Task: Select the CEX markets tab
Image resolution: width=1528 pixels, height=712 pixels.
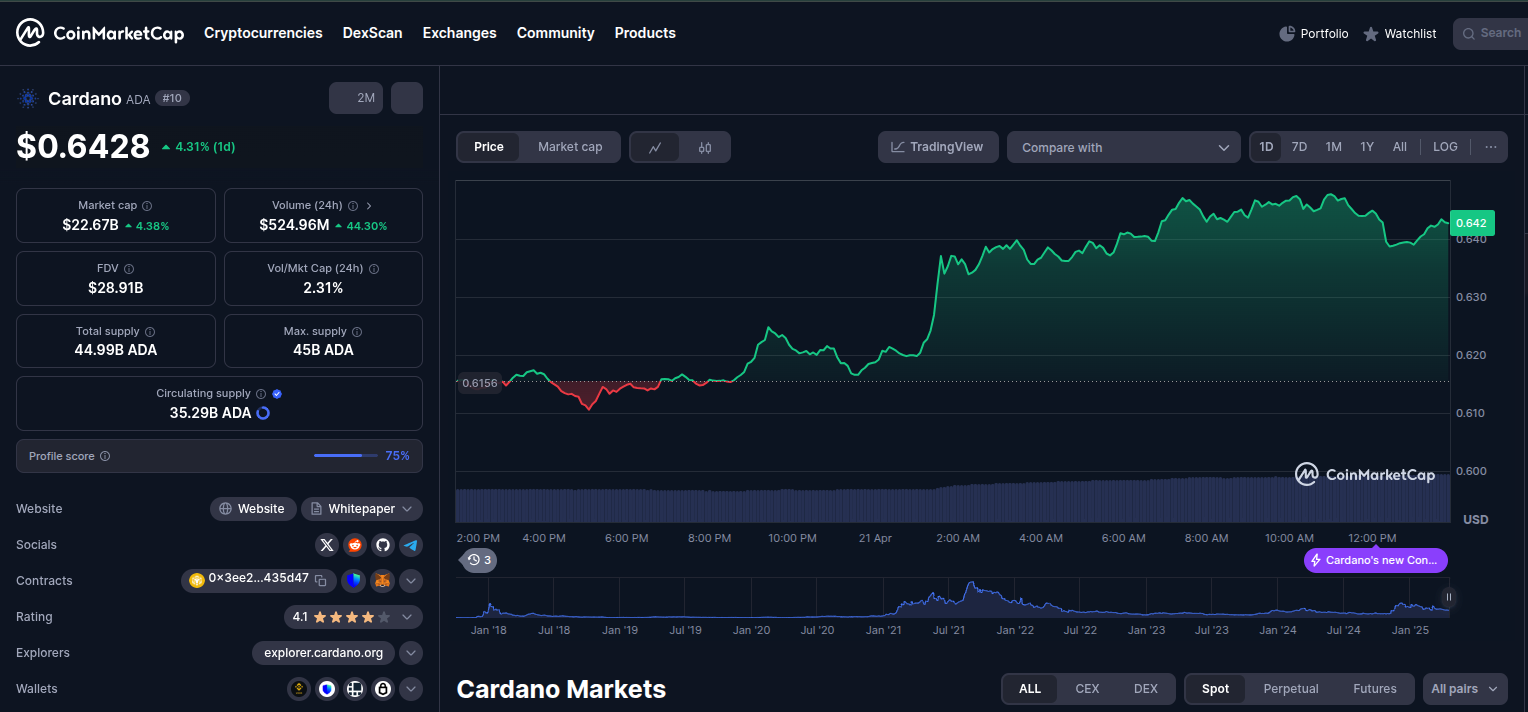Action: [1087, 689]
